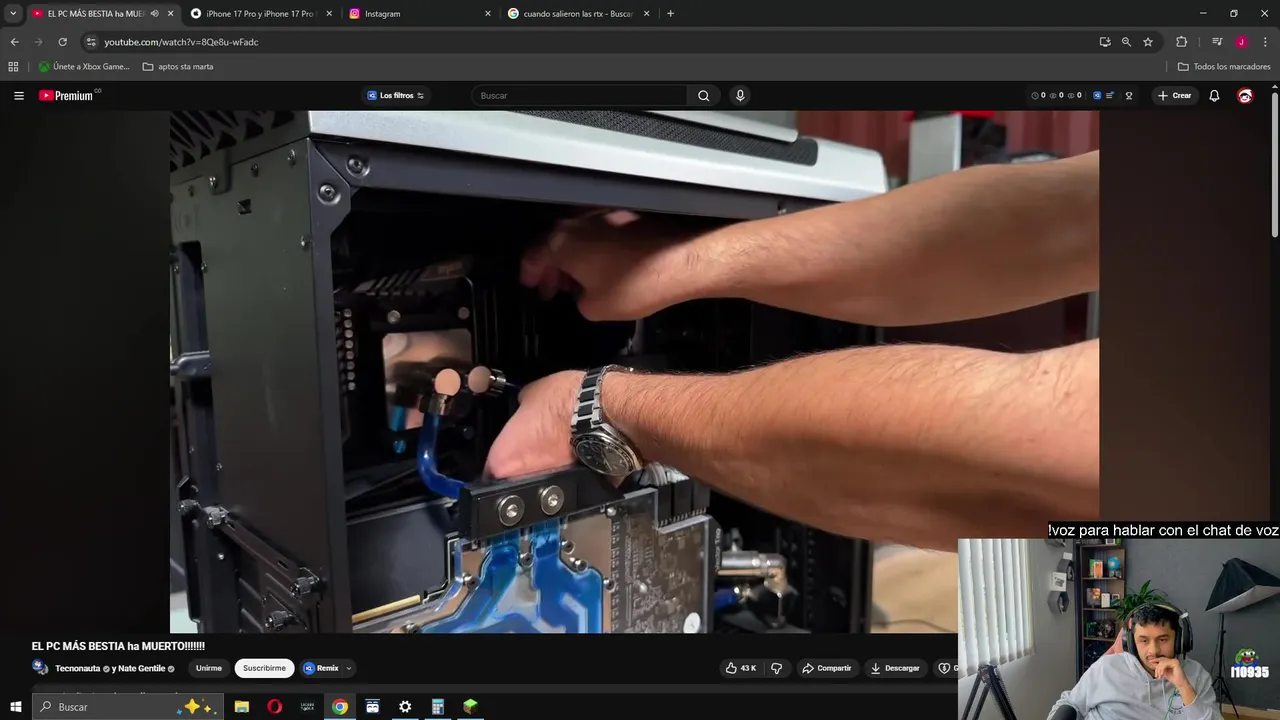
Task: Click the Windows taskbar Buscar search box
Action: click(x=128, y=707)
